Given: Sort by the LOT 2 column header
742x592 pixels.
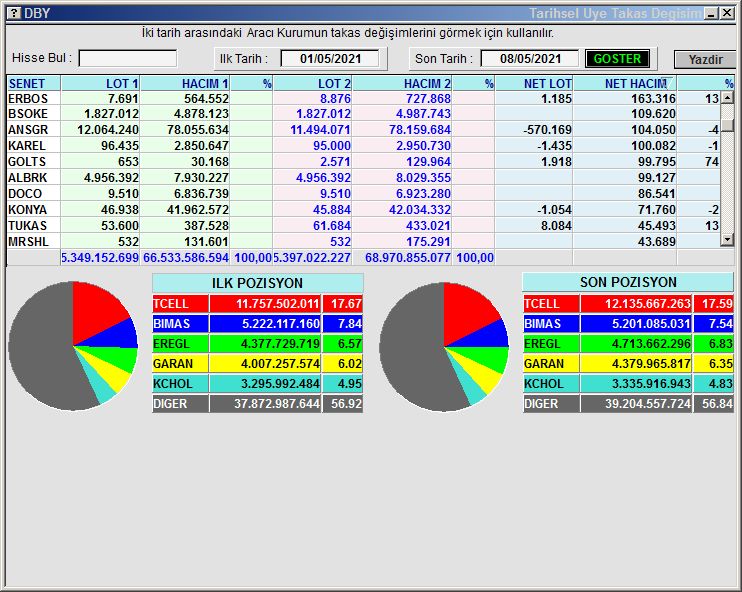Looking at the screenshot, I should (x=313, y=84).
